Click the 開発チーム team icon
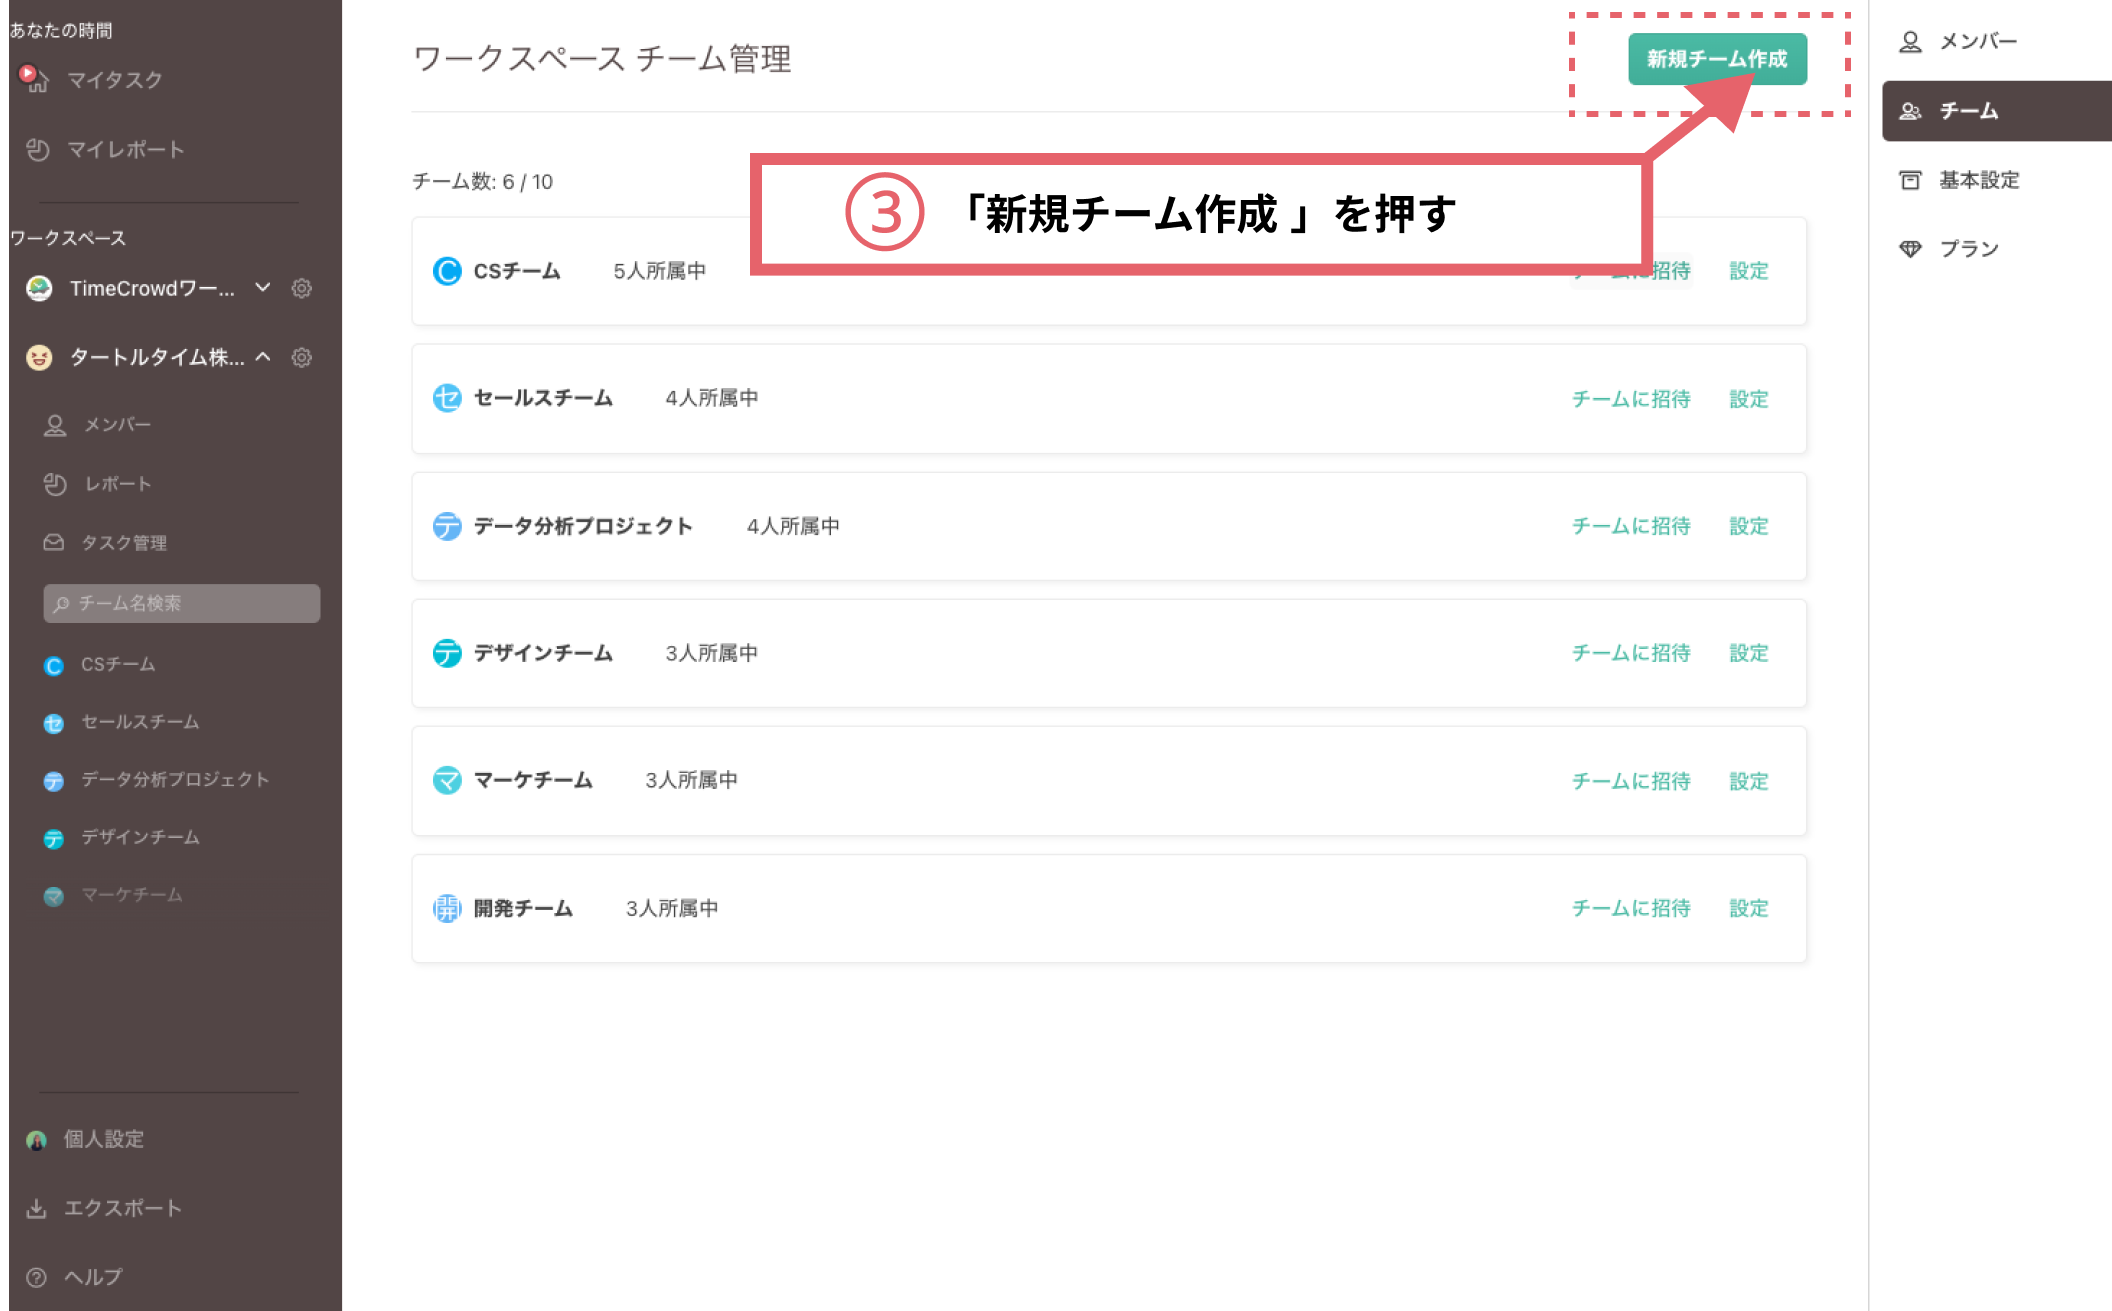Image resolution: width=2112 pixels, height=1311 pixels. [446, 908]
